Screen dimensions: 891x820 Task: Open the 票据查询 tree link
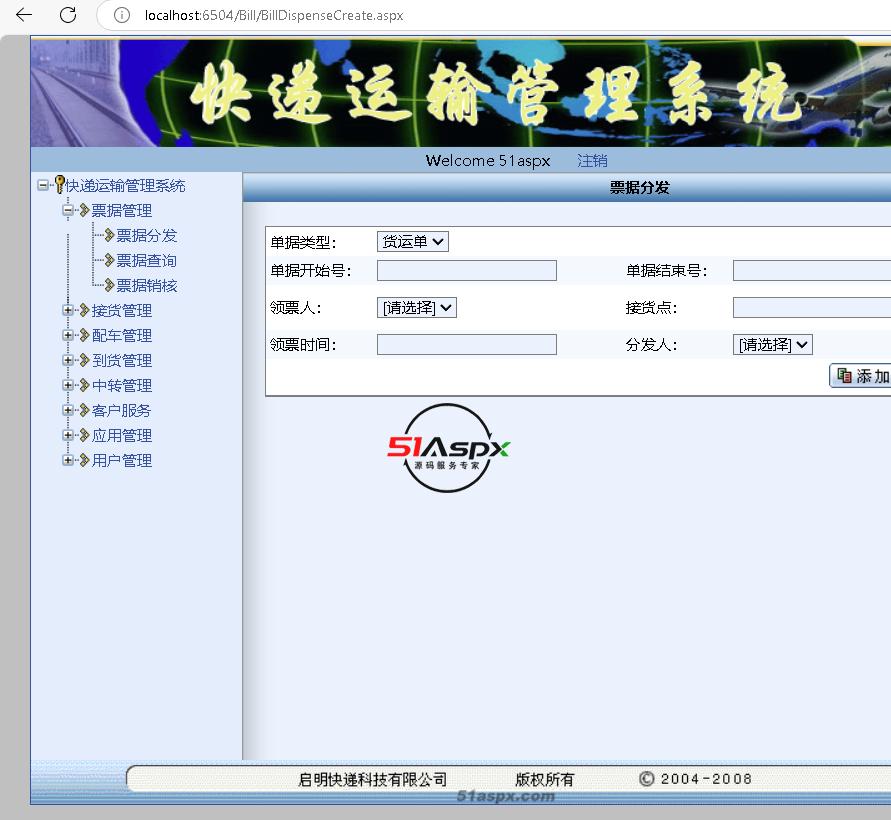(147, 261)
